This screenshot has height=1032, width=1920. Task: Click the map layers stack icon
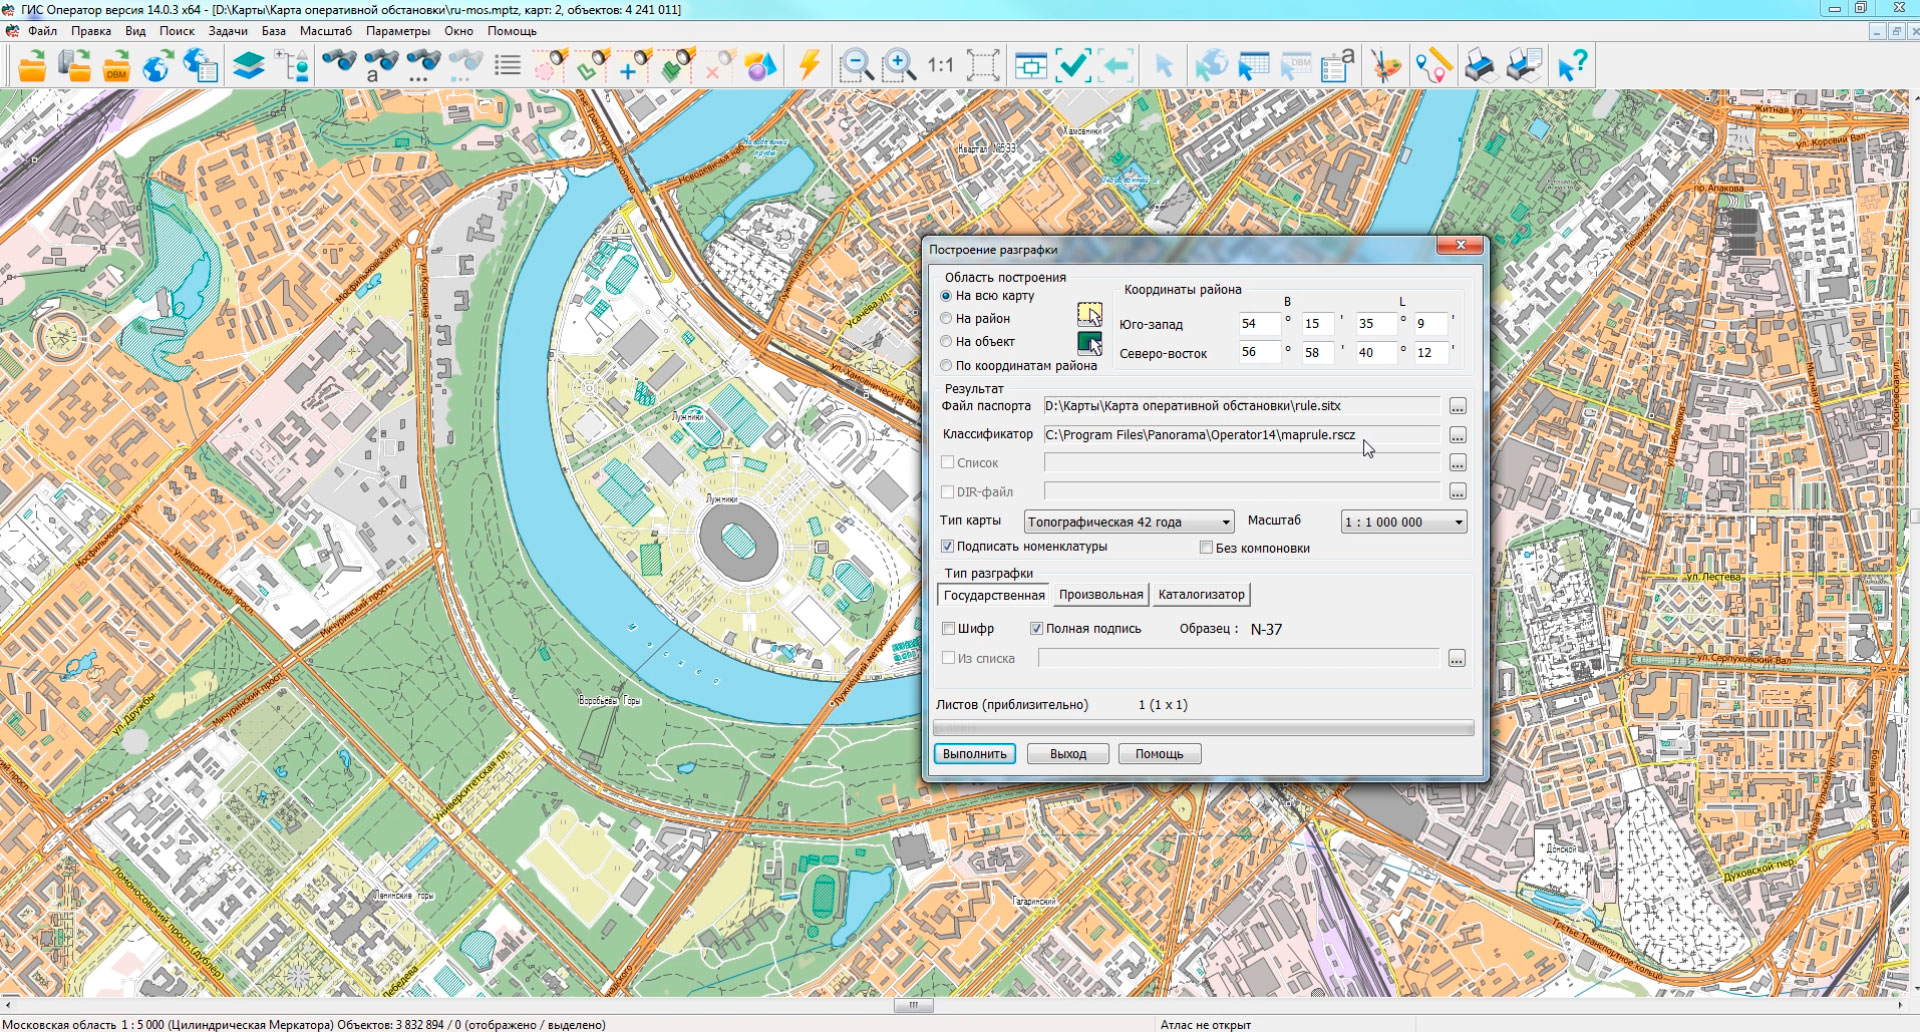(x=248, y=66)
